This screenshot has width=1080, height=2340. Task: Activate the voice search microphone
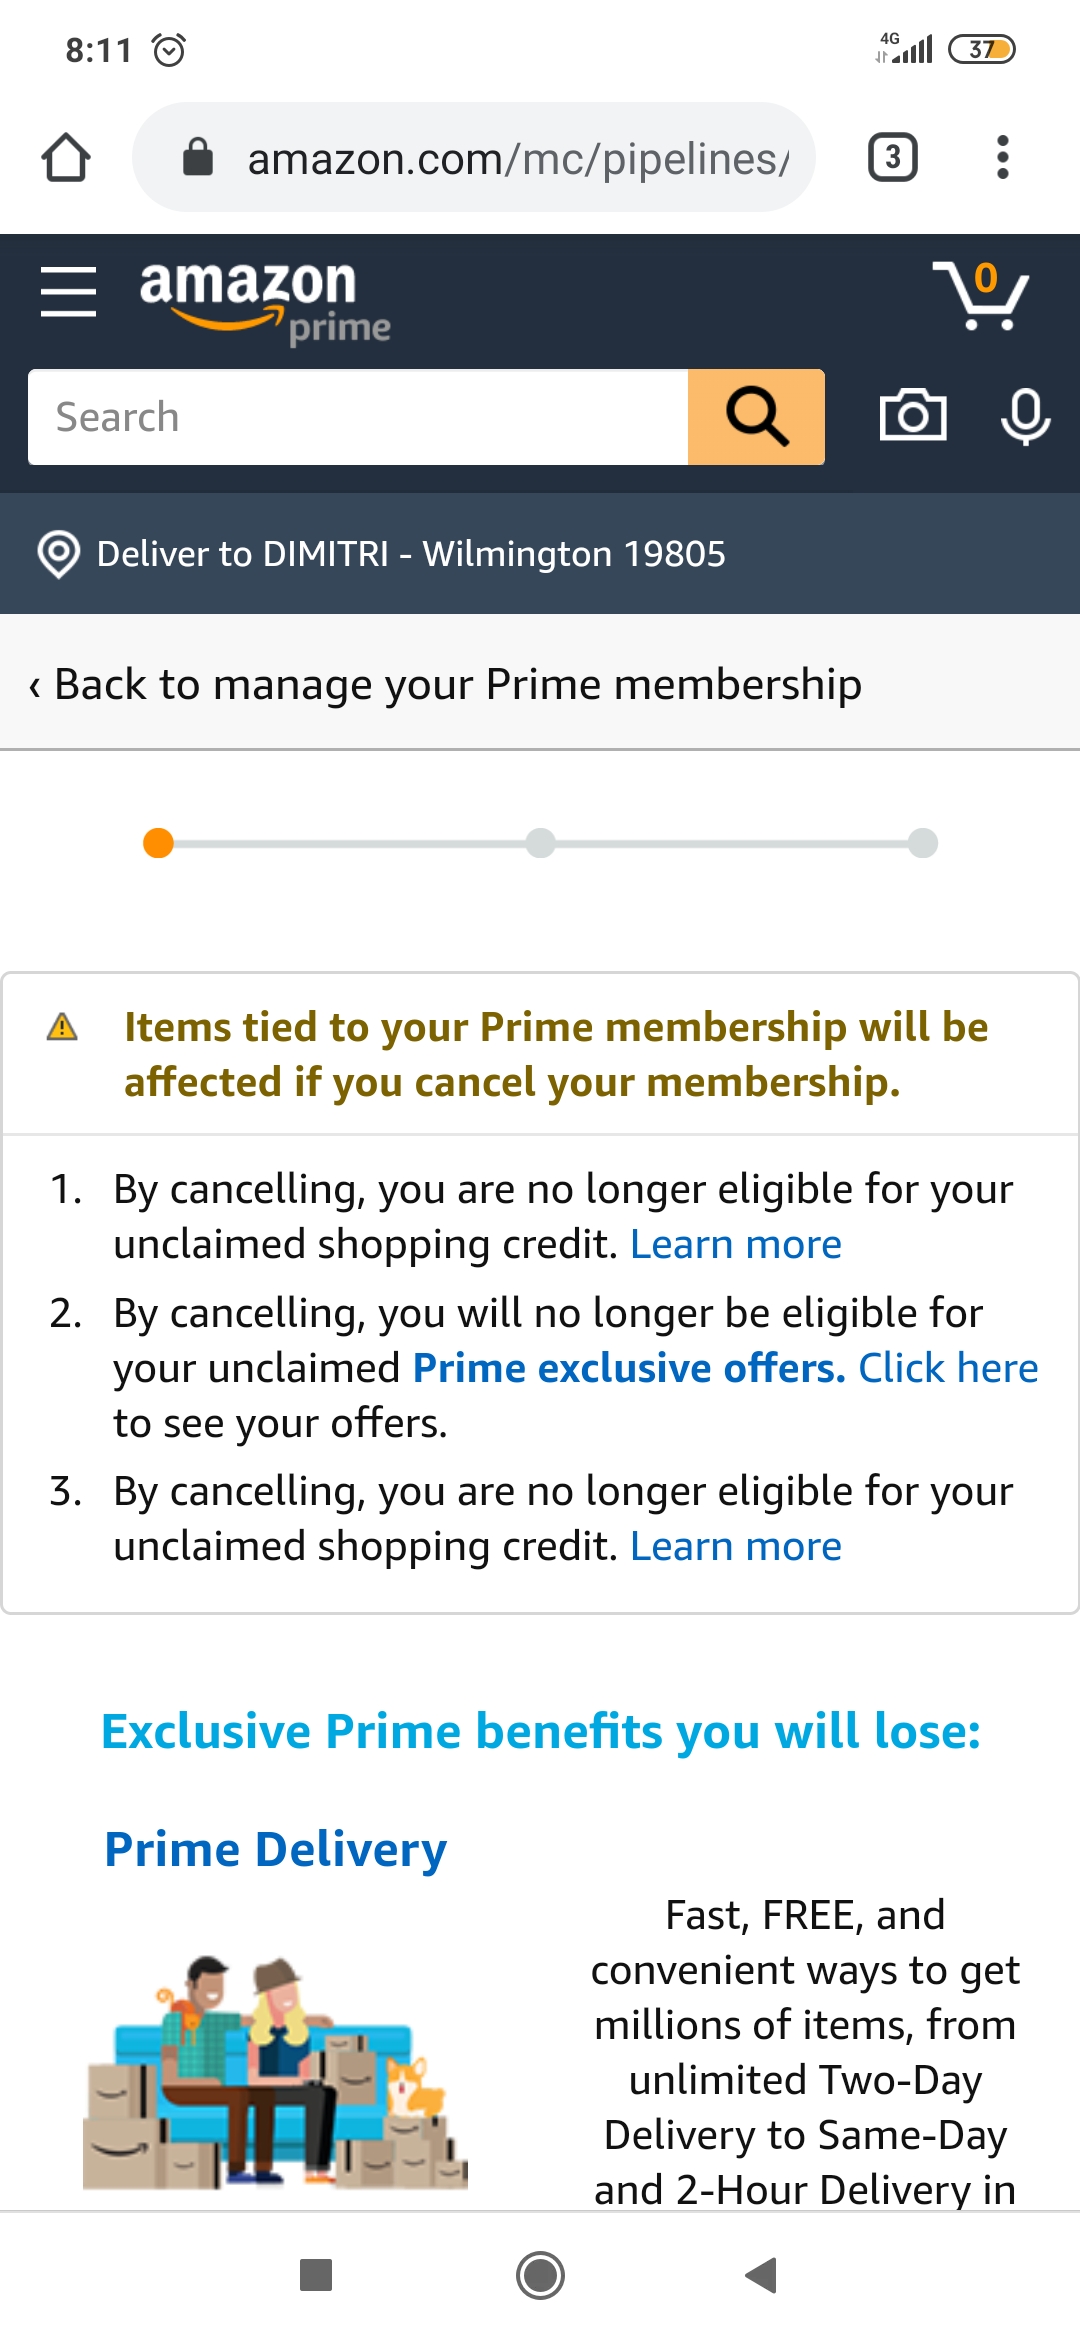1025,415
